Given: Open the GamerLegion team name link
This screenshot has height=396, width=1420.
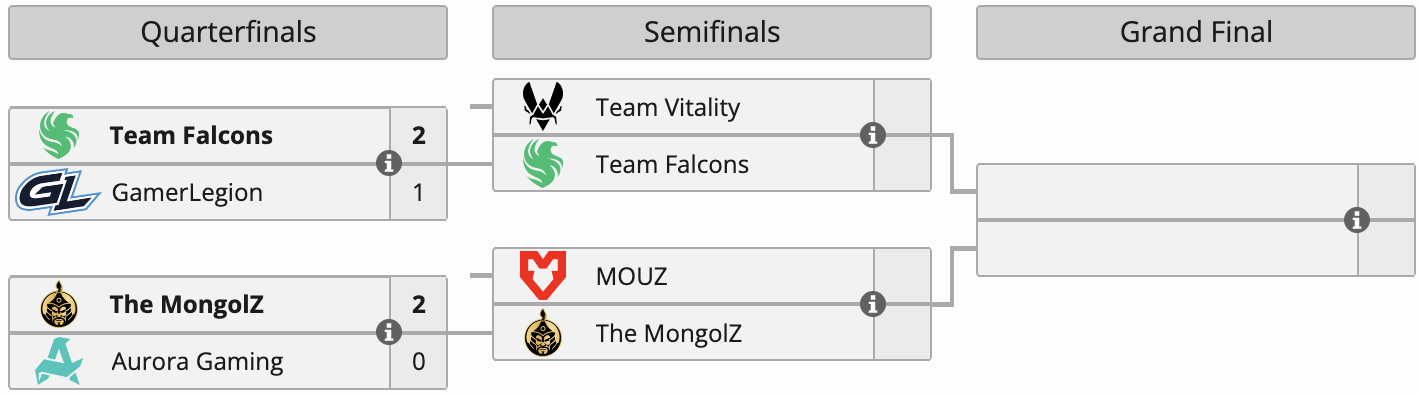Looking at the screenshot, I should (x=187, y=192).
